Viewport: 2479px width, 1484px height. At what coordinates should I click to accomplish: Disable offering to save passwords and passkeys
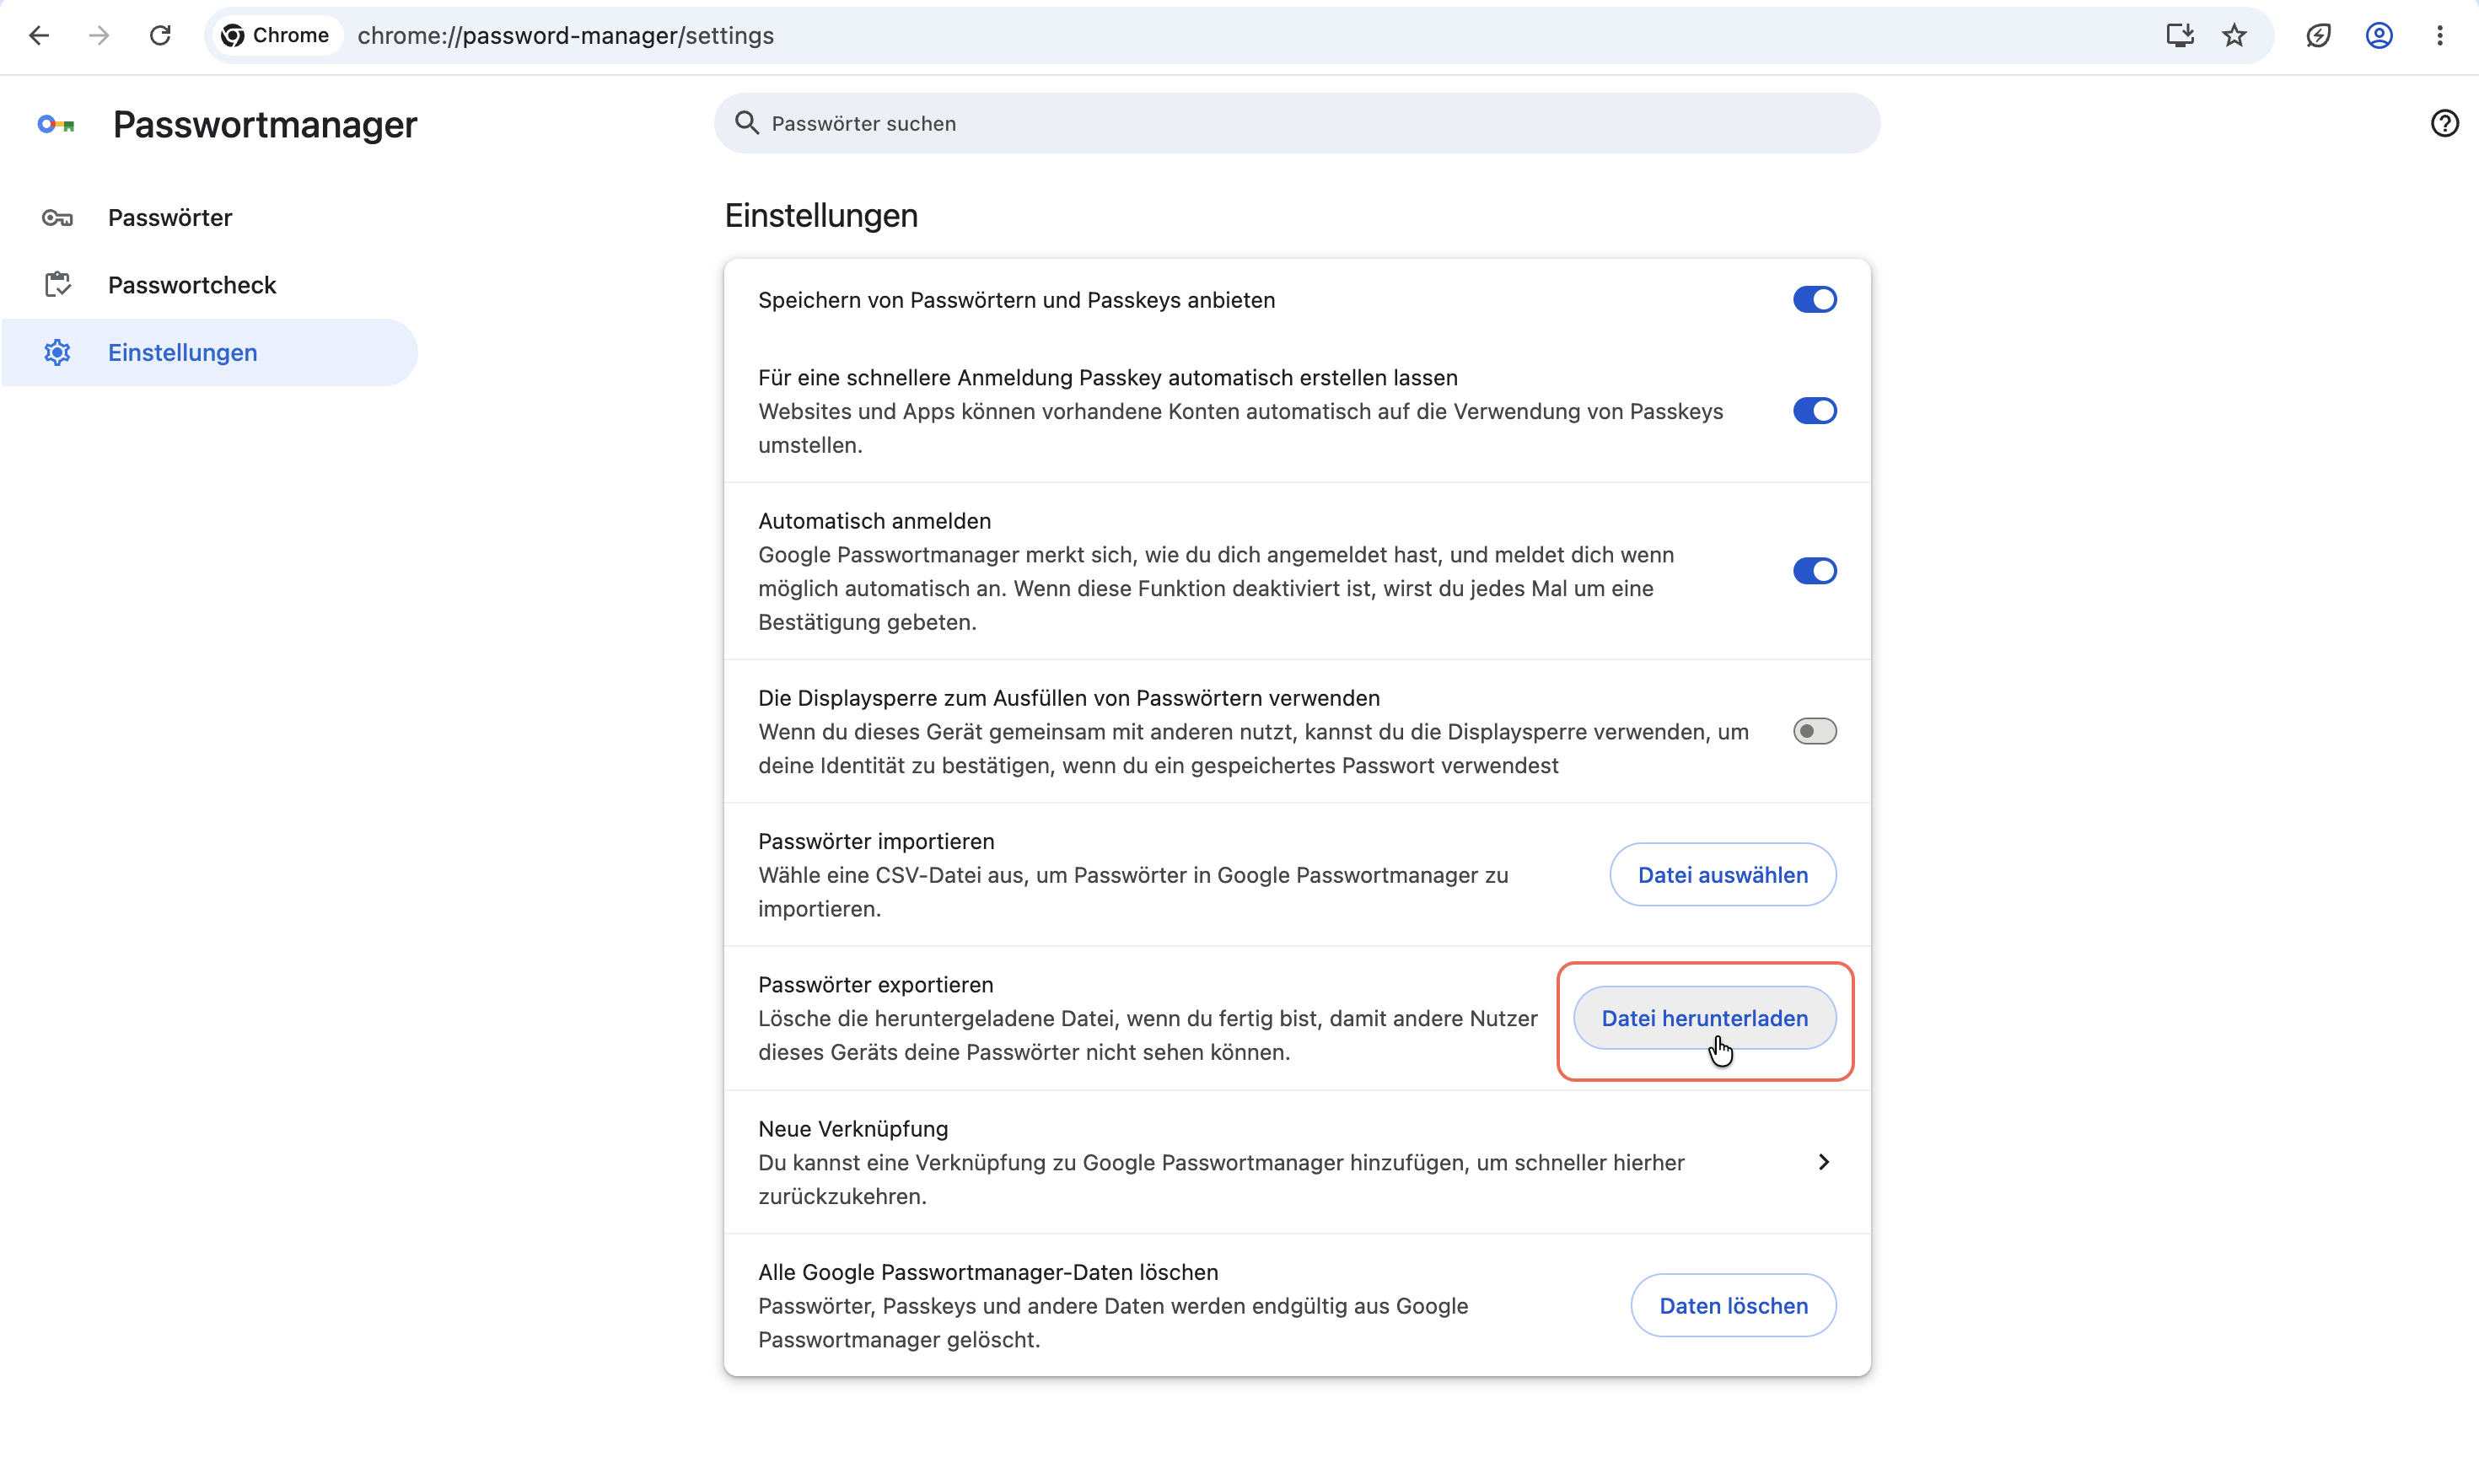(x=1814, y=300)
